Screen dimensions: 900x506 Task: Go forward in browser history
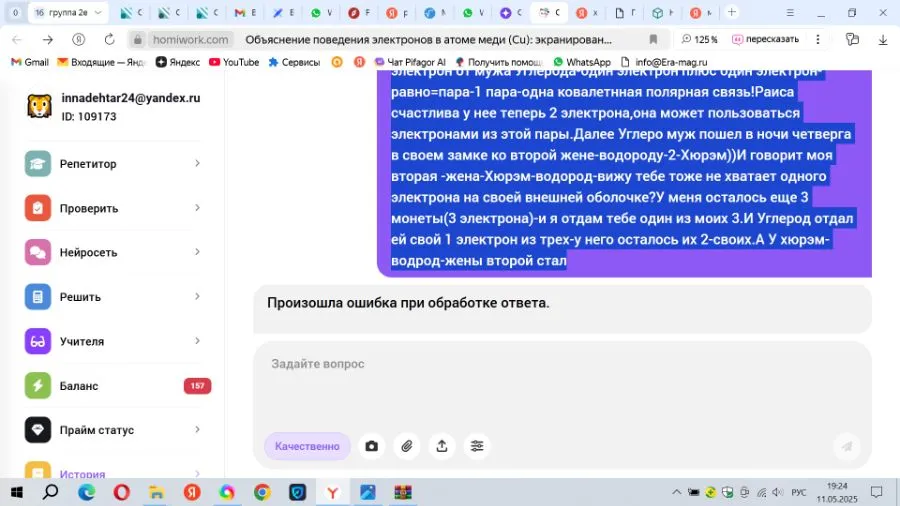[x=48, y=39]
